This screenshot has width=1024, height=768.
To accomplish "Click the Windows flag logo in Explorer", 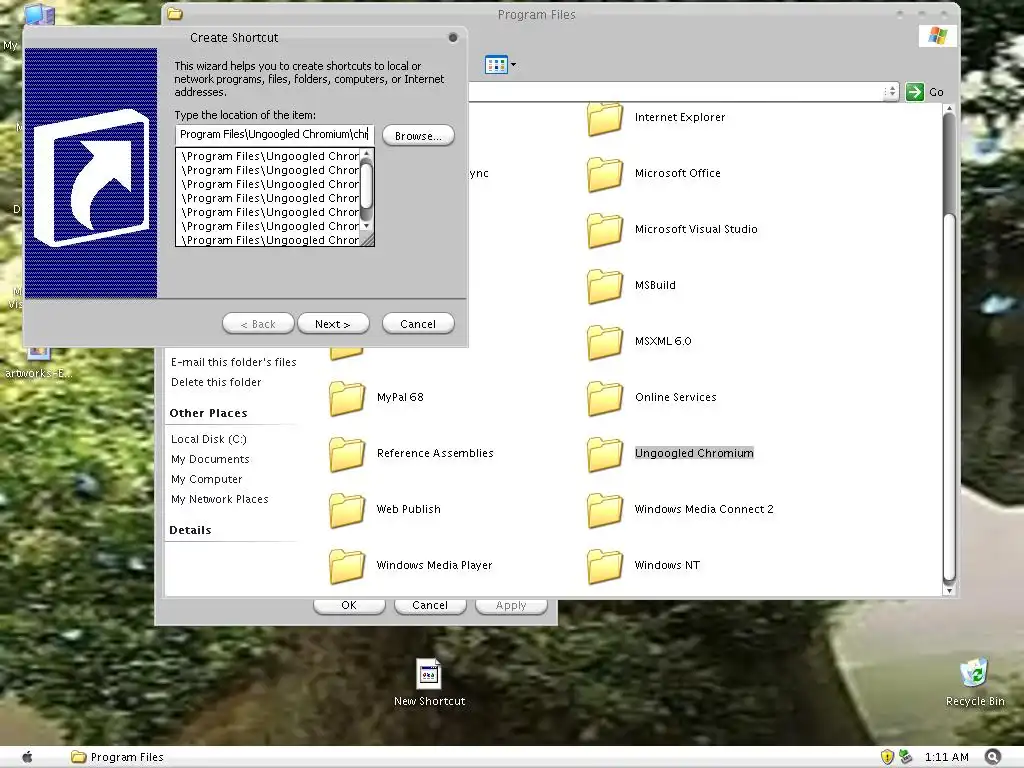I will coord(937,35).
